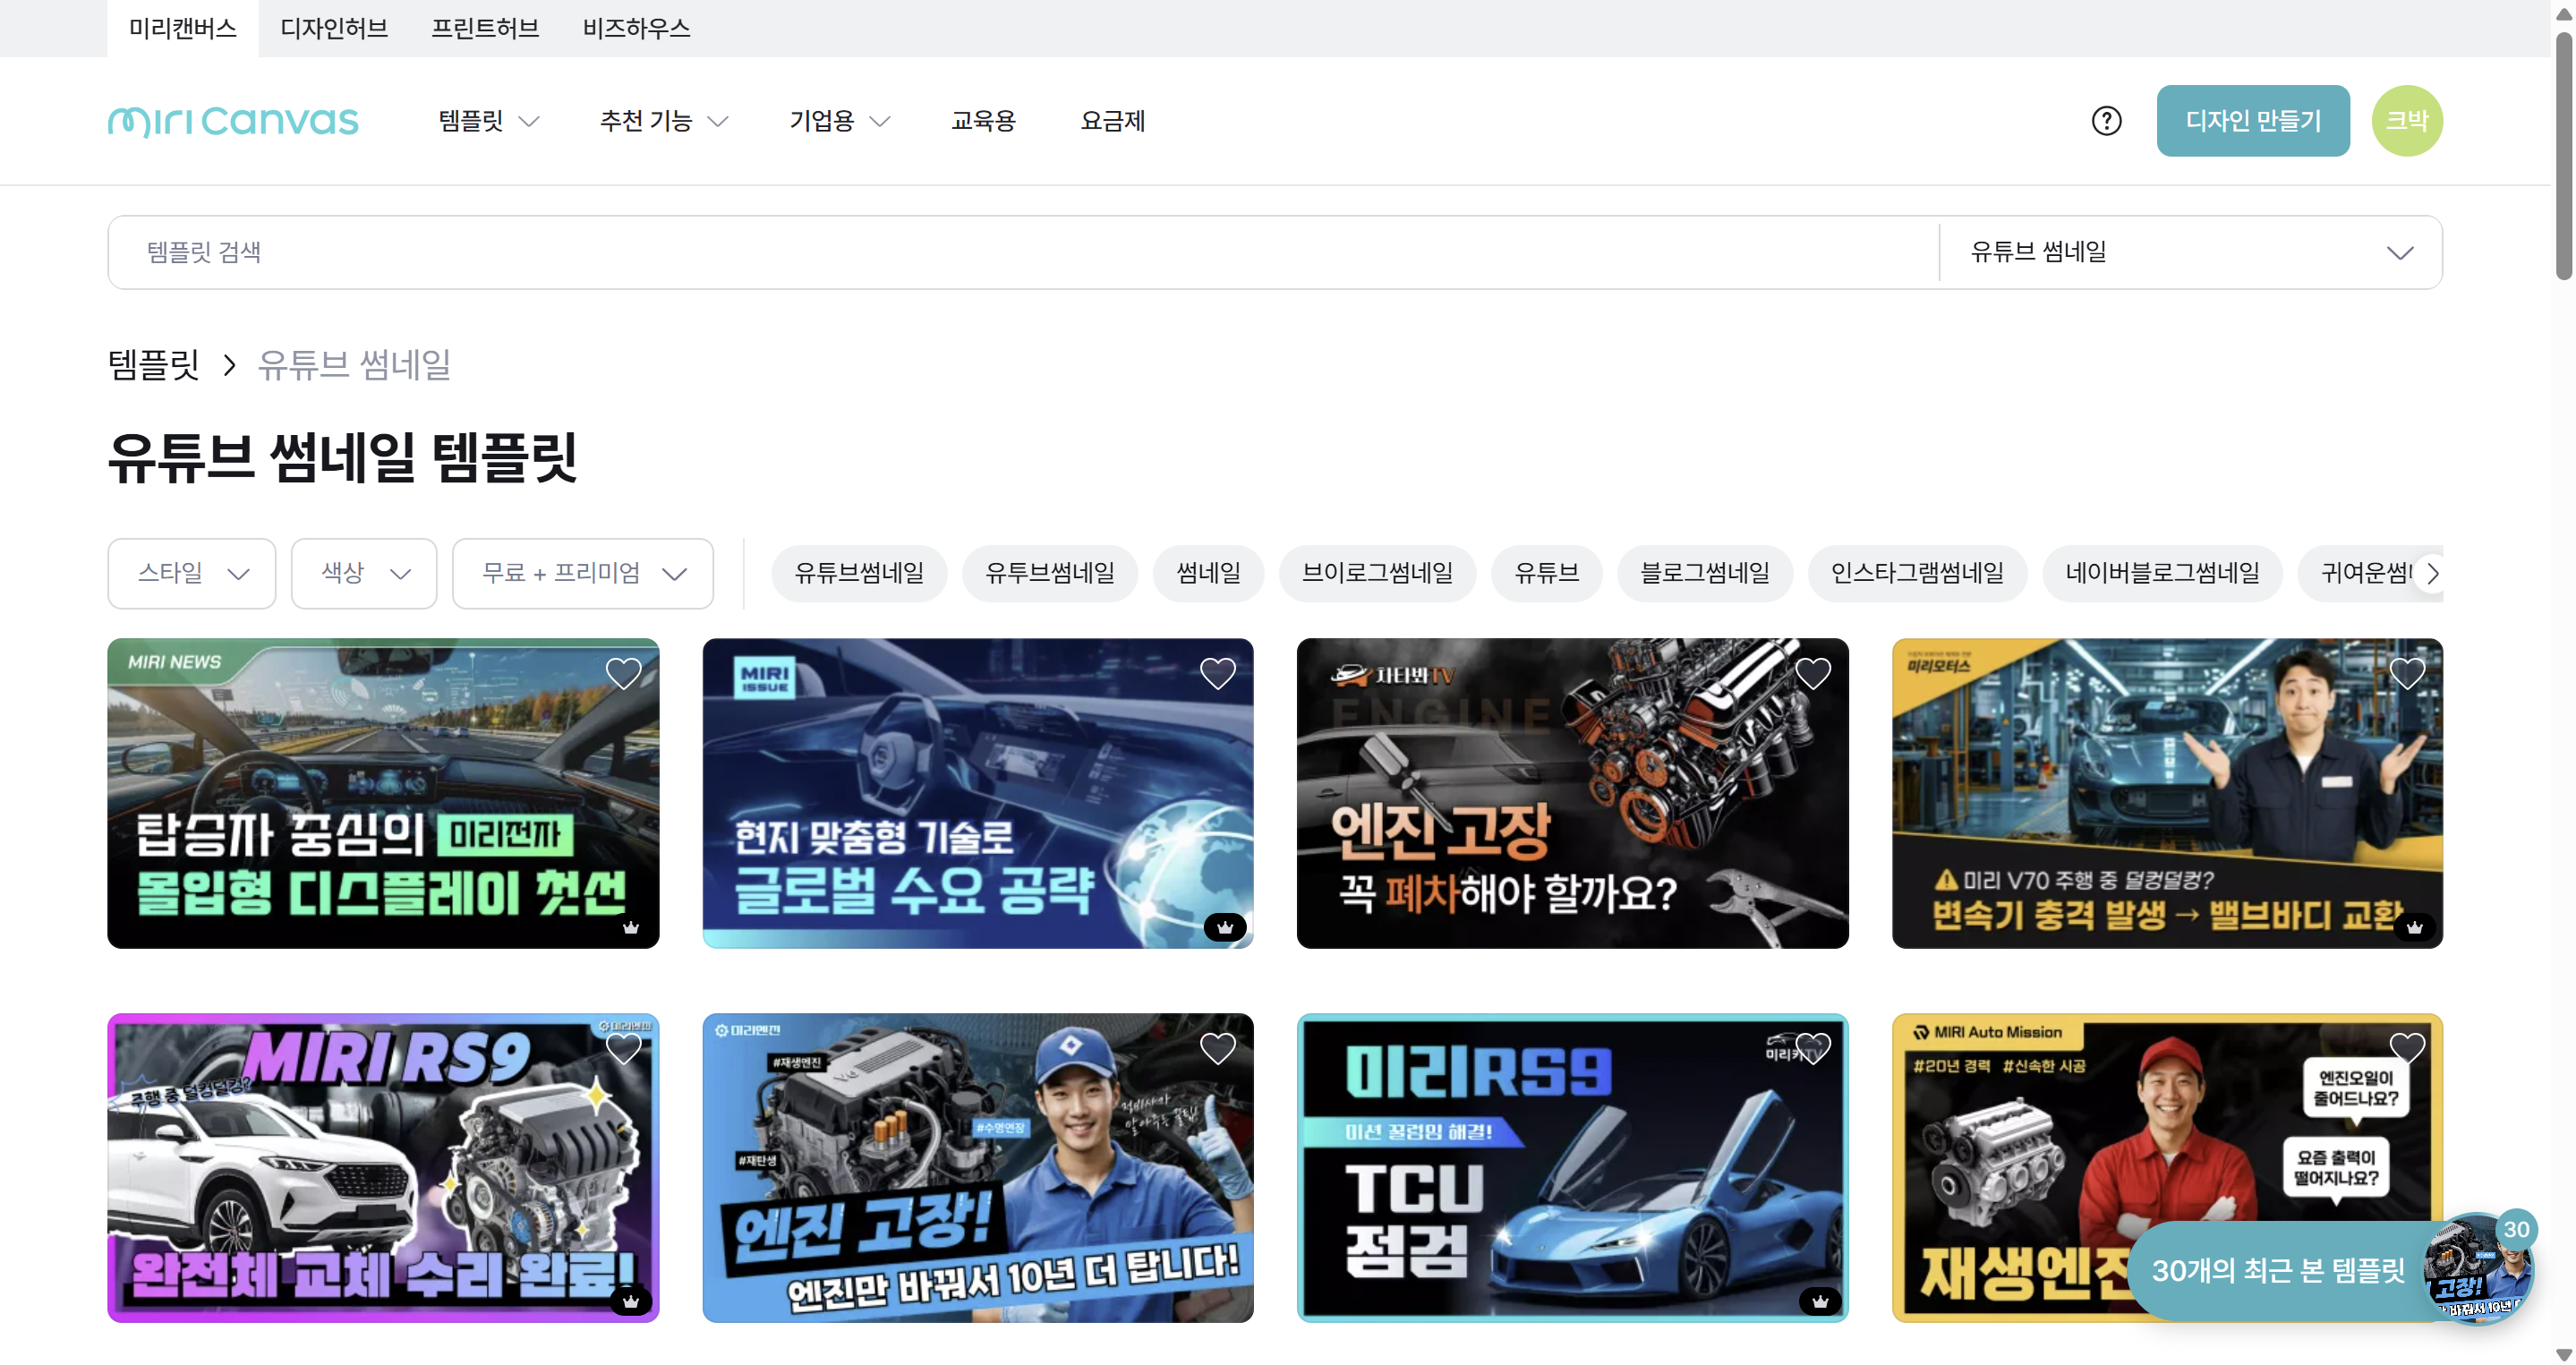Image resolution: width=2576 pixels, height=1365 pixels.
Task: Favorite the 미리RS9 TCU 점검 template heart
Action: click(x=1812, y=1048)
